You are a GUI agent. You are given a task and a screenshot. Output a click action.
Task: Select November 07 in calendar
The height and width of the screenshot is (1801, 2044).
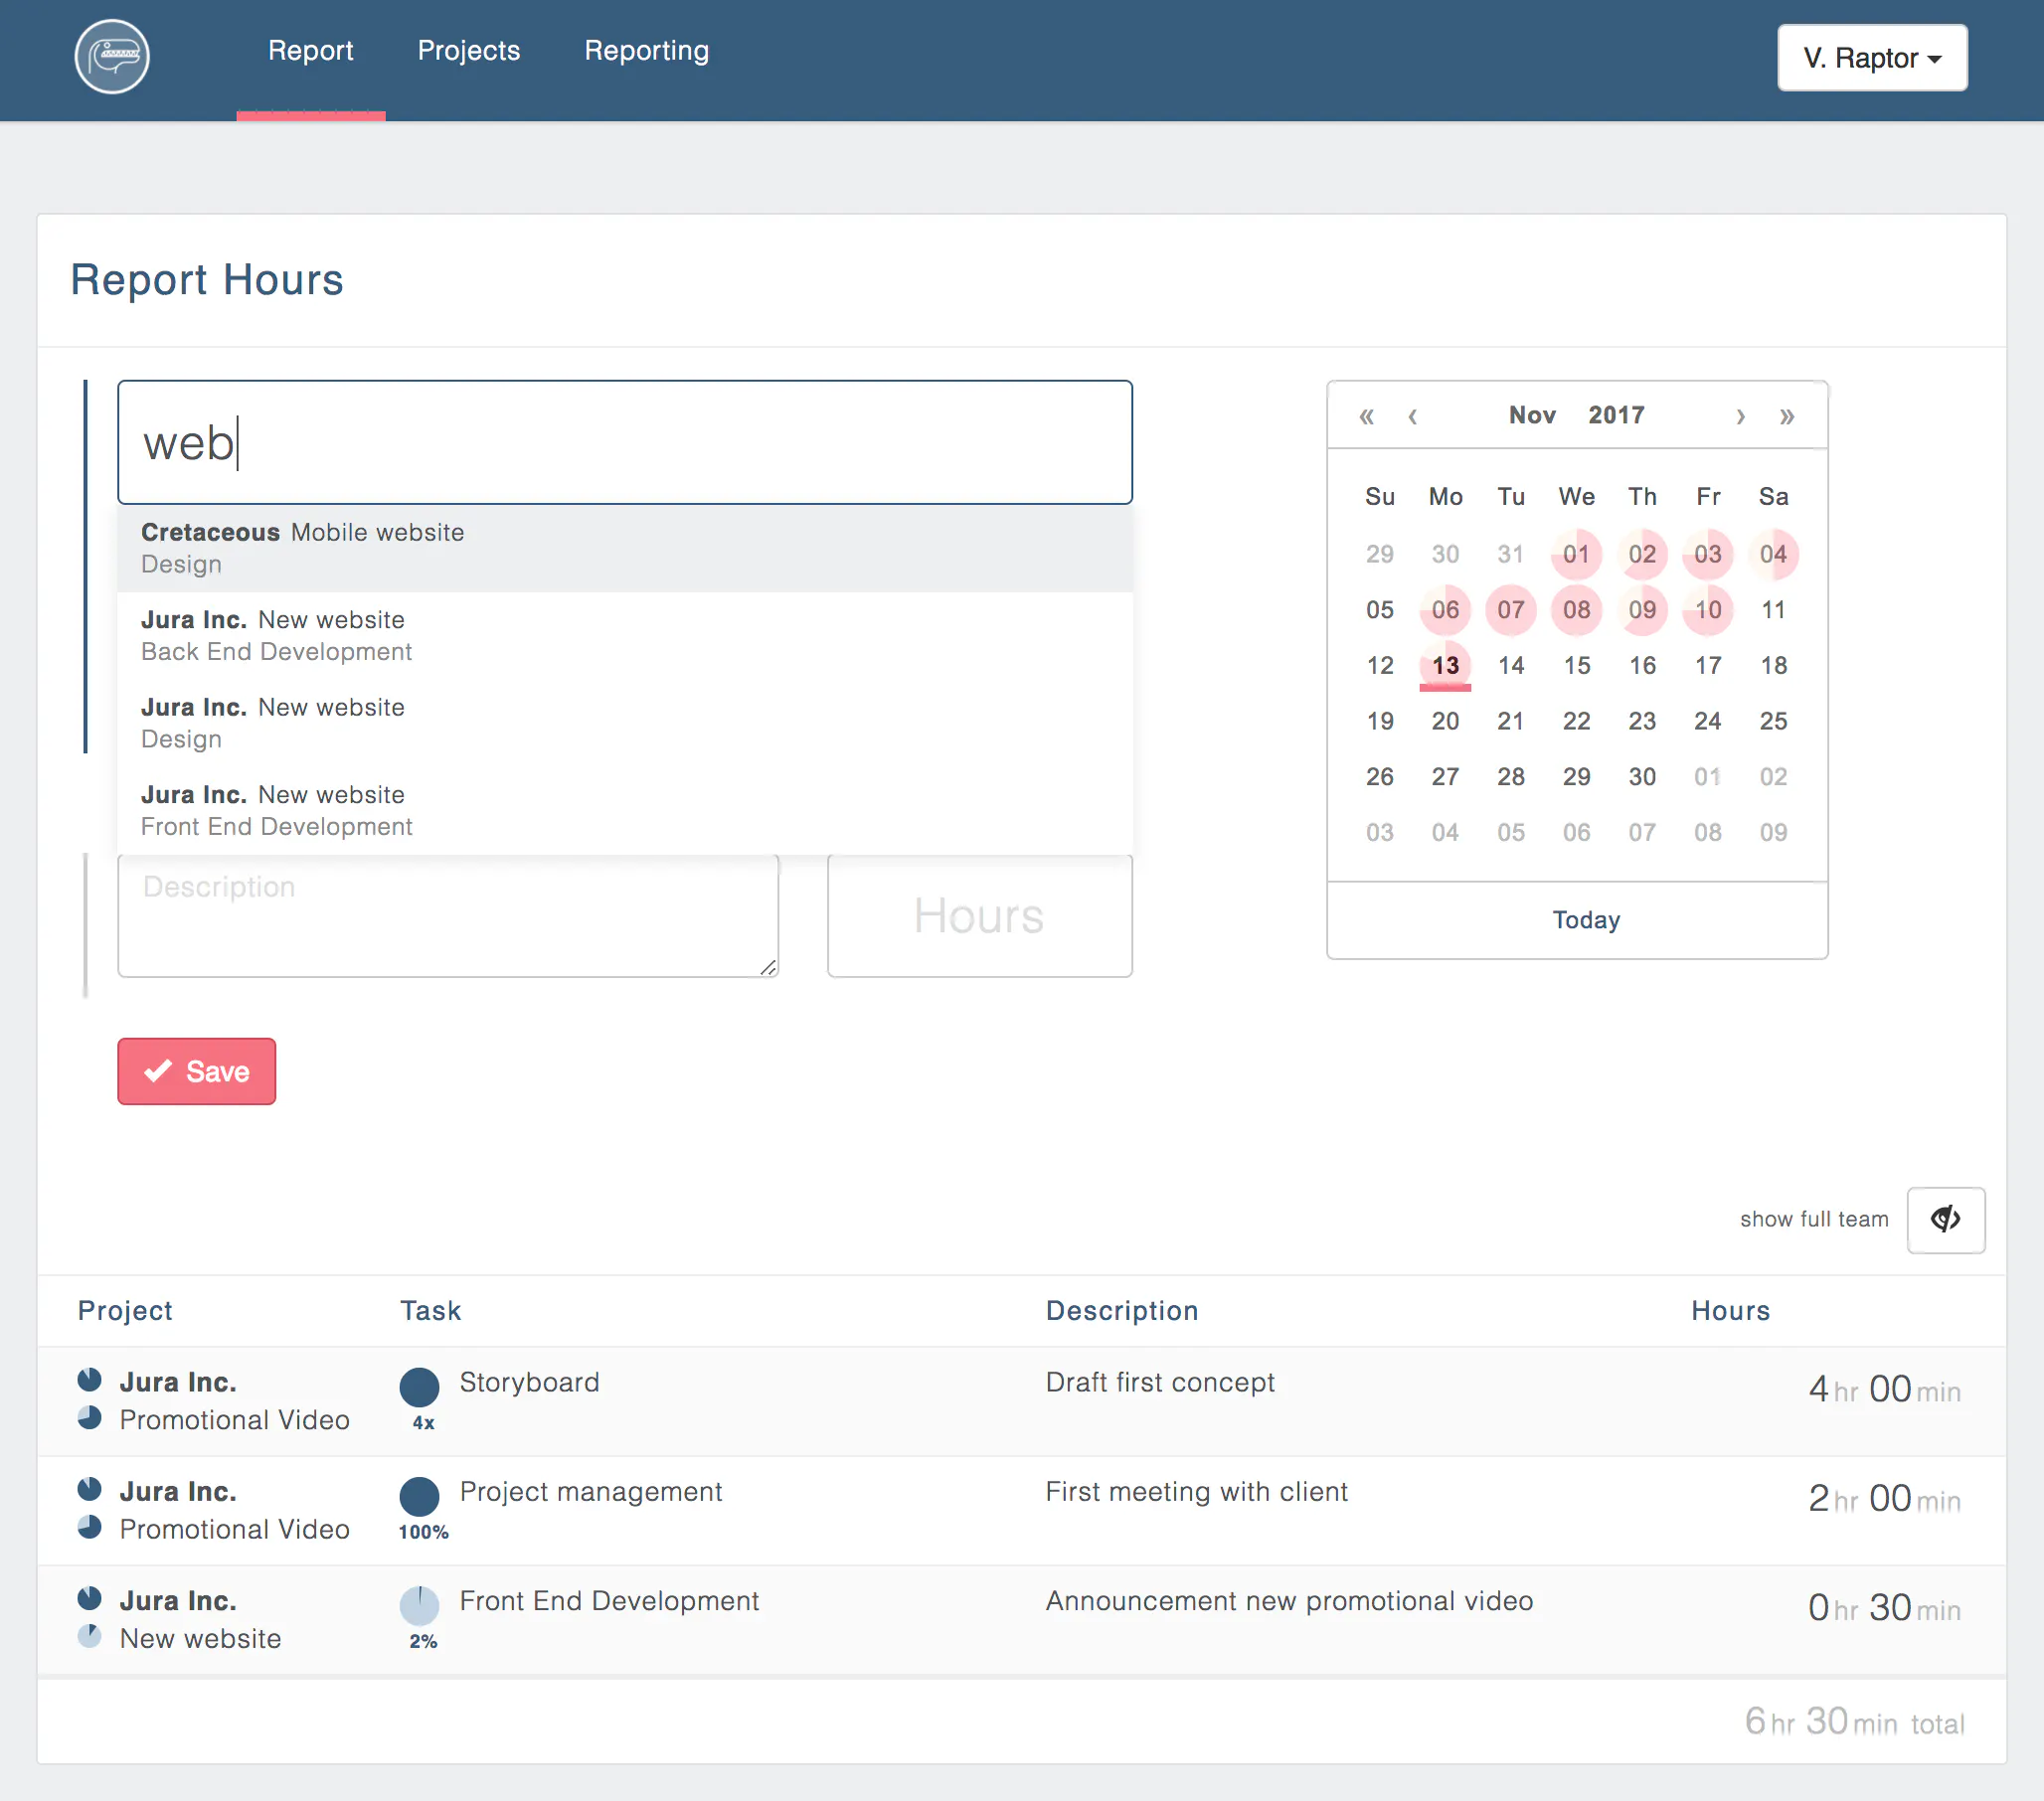point(1510,610)
